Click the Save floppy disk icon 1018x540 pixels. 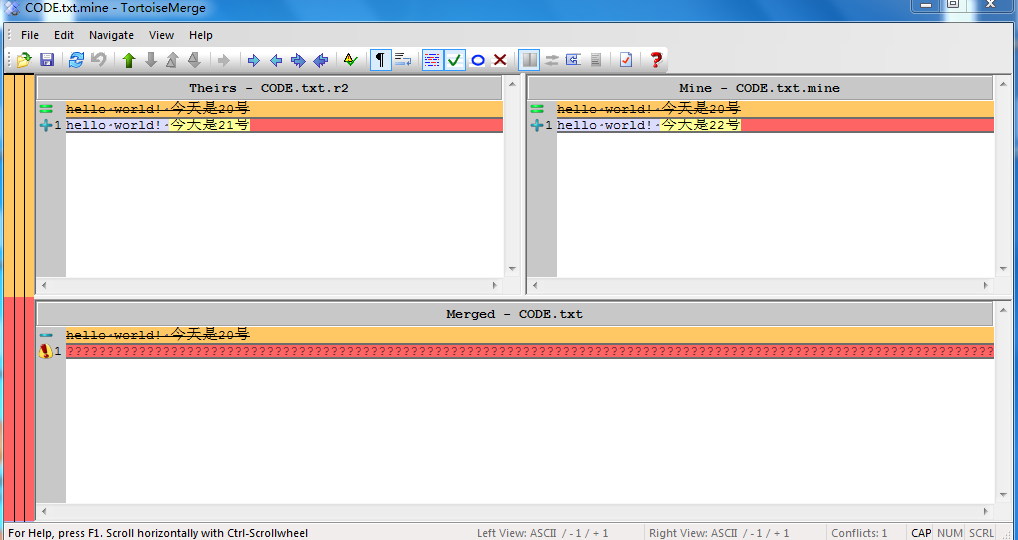point(47,60)
